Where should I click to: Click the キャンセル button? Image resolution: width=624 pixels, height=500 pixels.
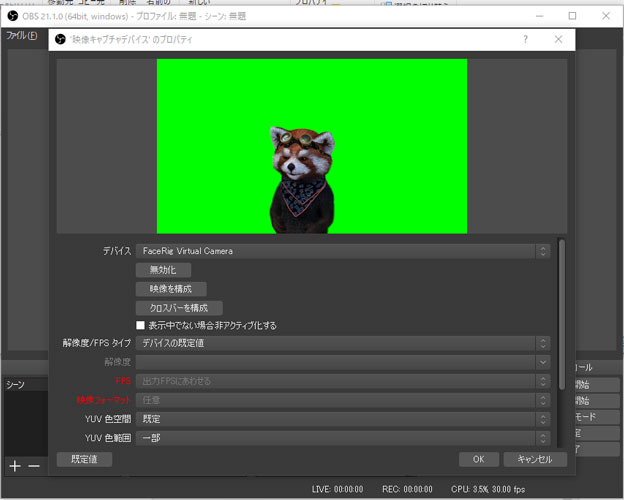click(x=535, y=459)
